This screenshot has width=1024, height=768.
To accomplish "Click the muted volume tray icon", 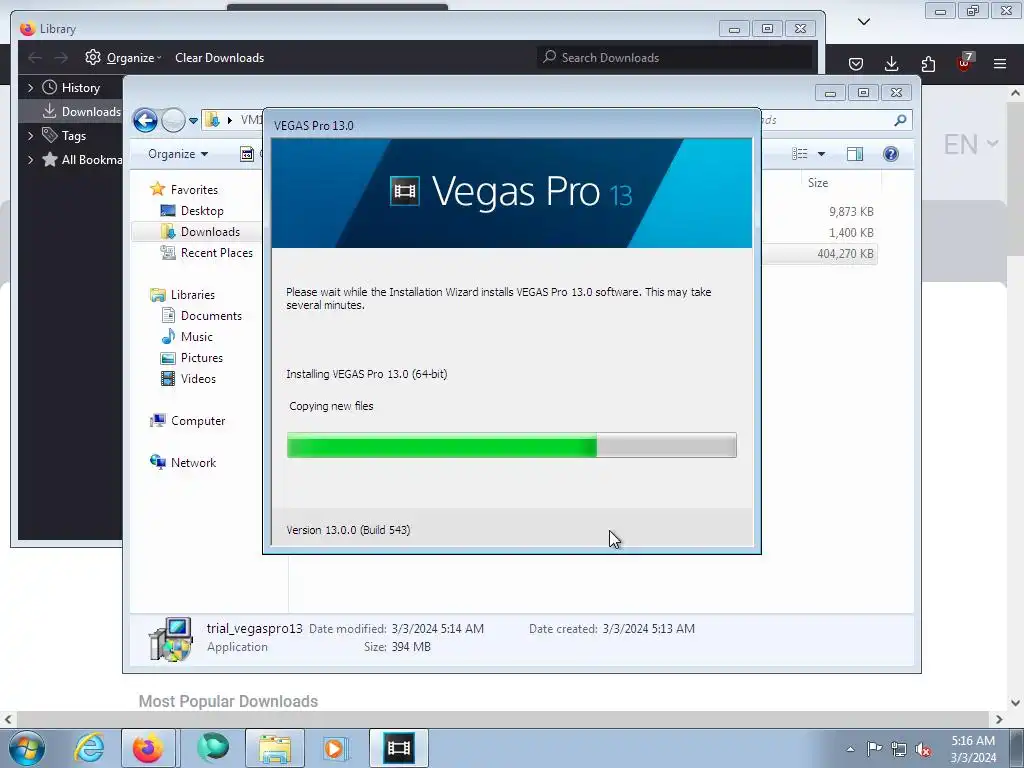I will click(x=923, y=749).
